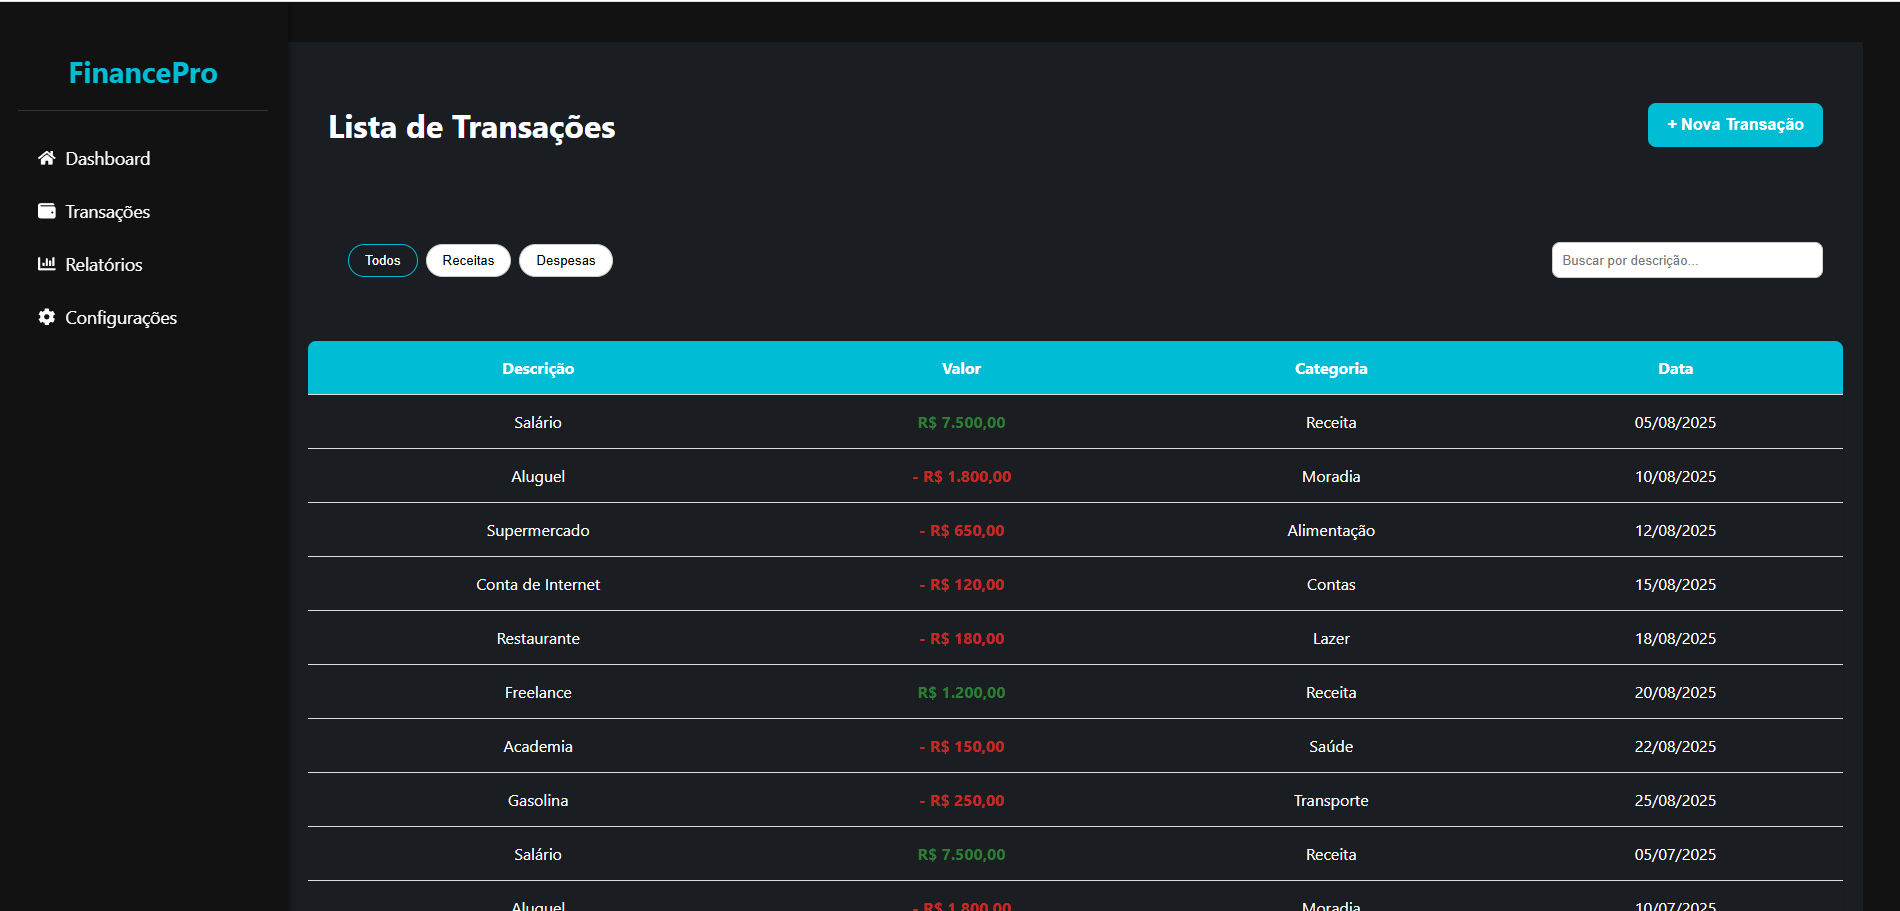Filter transactions by Despesas

point(565,260)
